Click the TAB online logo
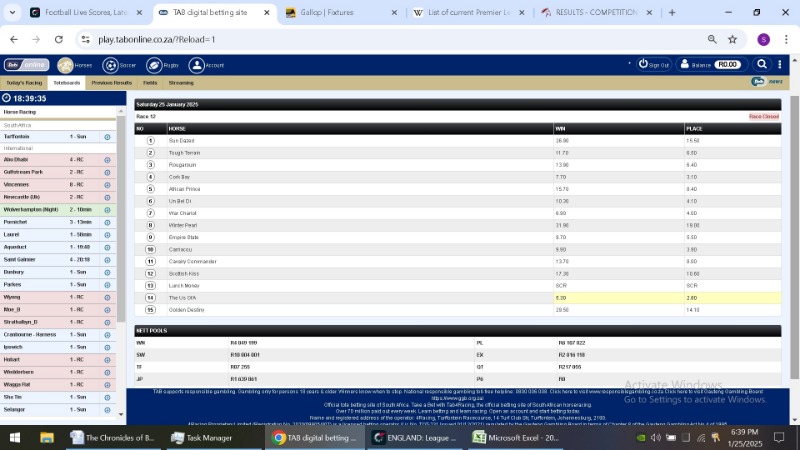The width and height of the screenshot is (800, 450). (25, 65)
